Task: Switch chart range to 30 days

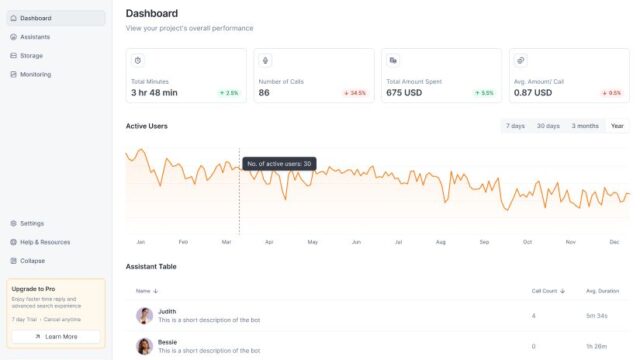Action: coord(548,126)
